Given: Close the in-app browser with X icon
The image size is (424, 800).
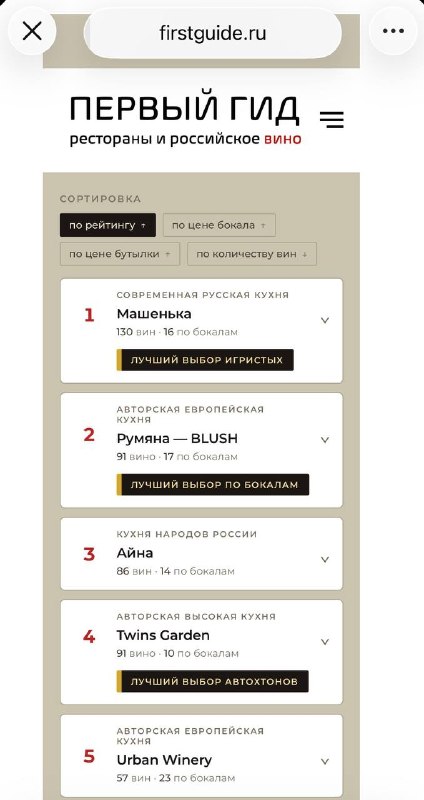Looking at the screenshot, I should coord(32,32).
